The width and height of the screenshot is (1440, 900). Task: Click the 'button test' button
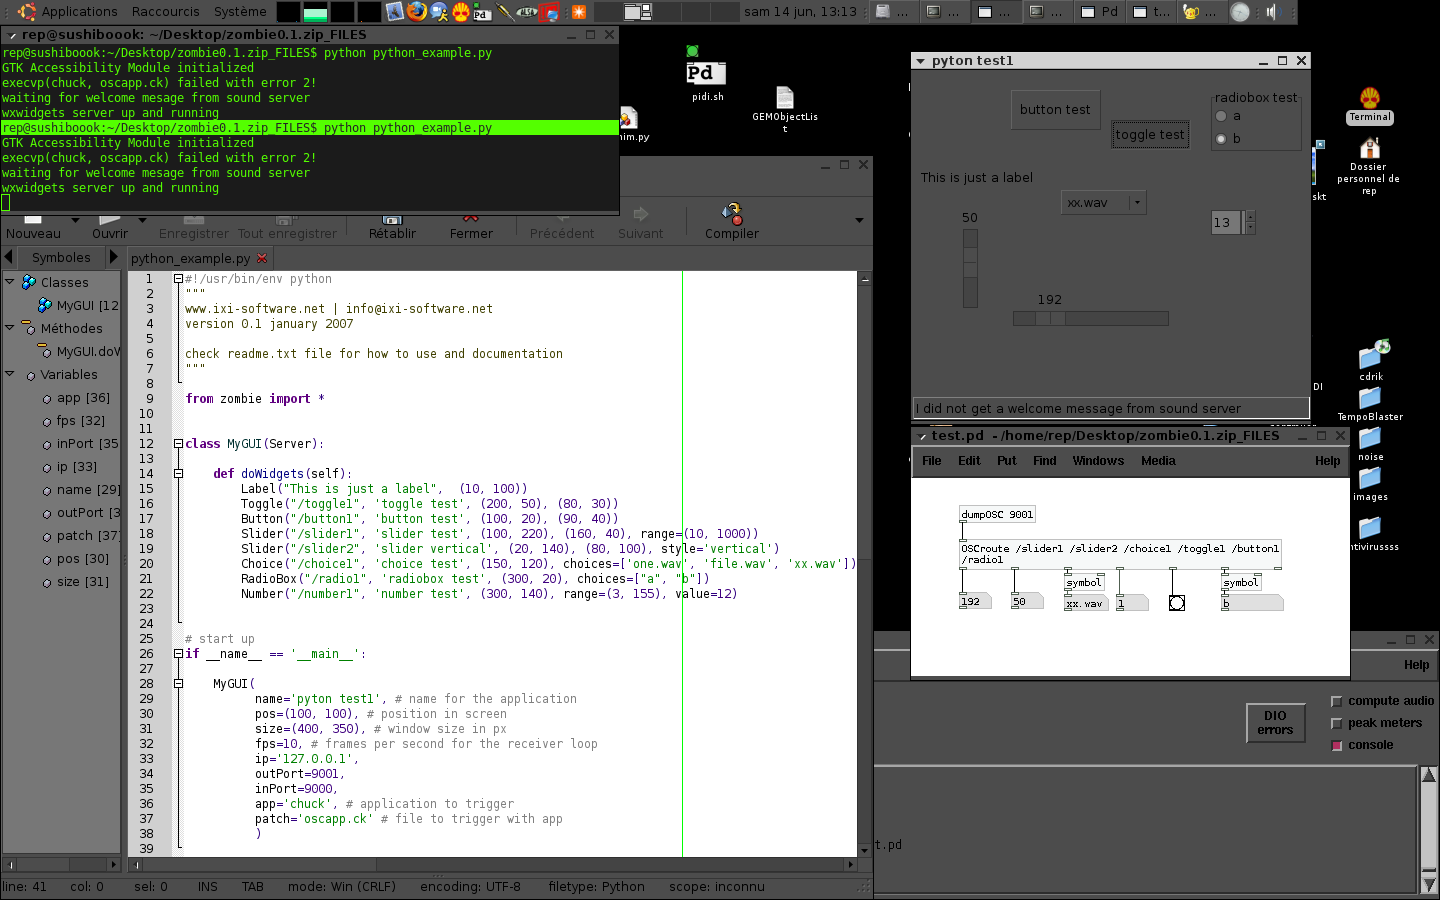click(1055, 109)
